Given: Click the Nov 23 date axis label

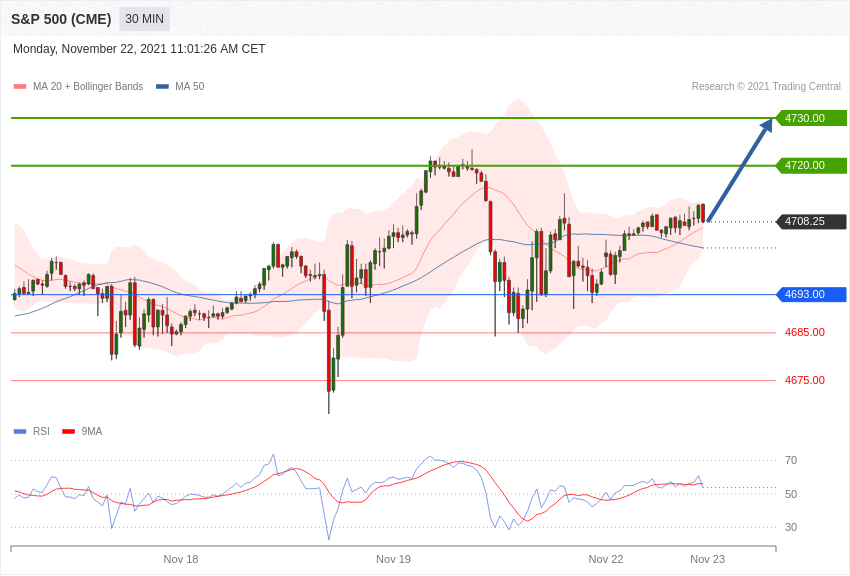Looking at the screenshot, I should click(707, 559).
